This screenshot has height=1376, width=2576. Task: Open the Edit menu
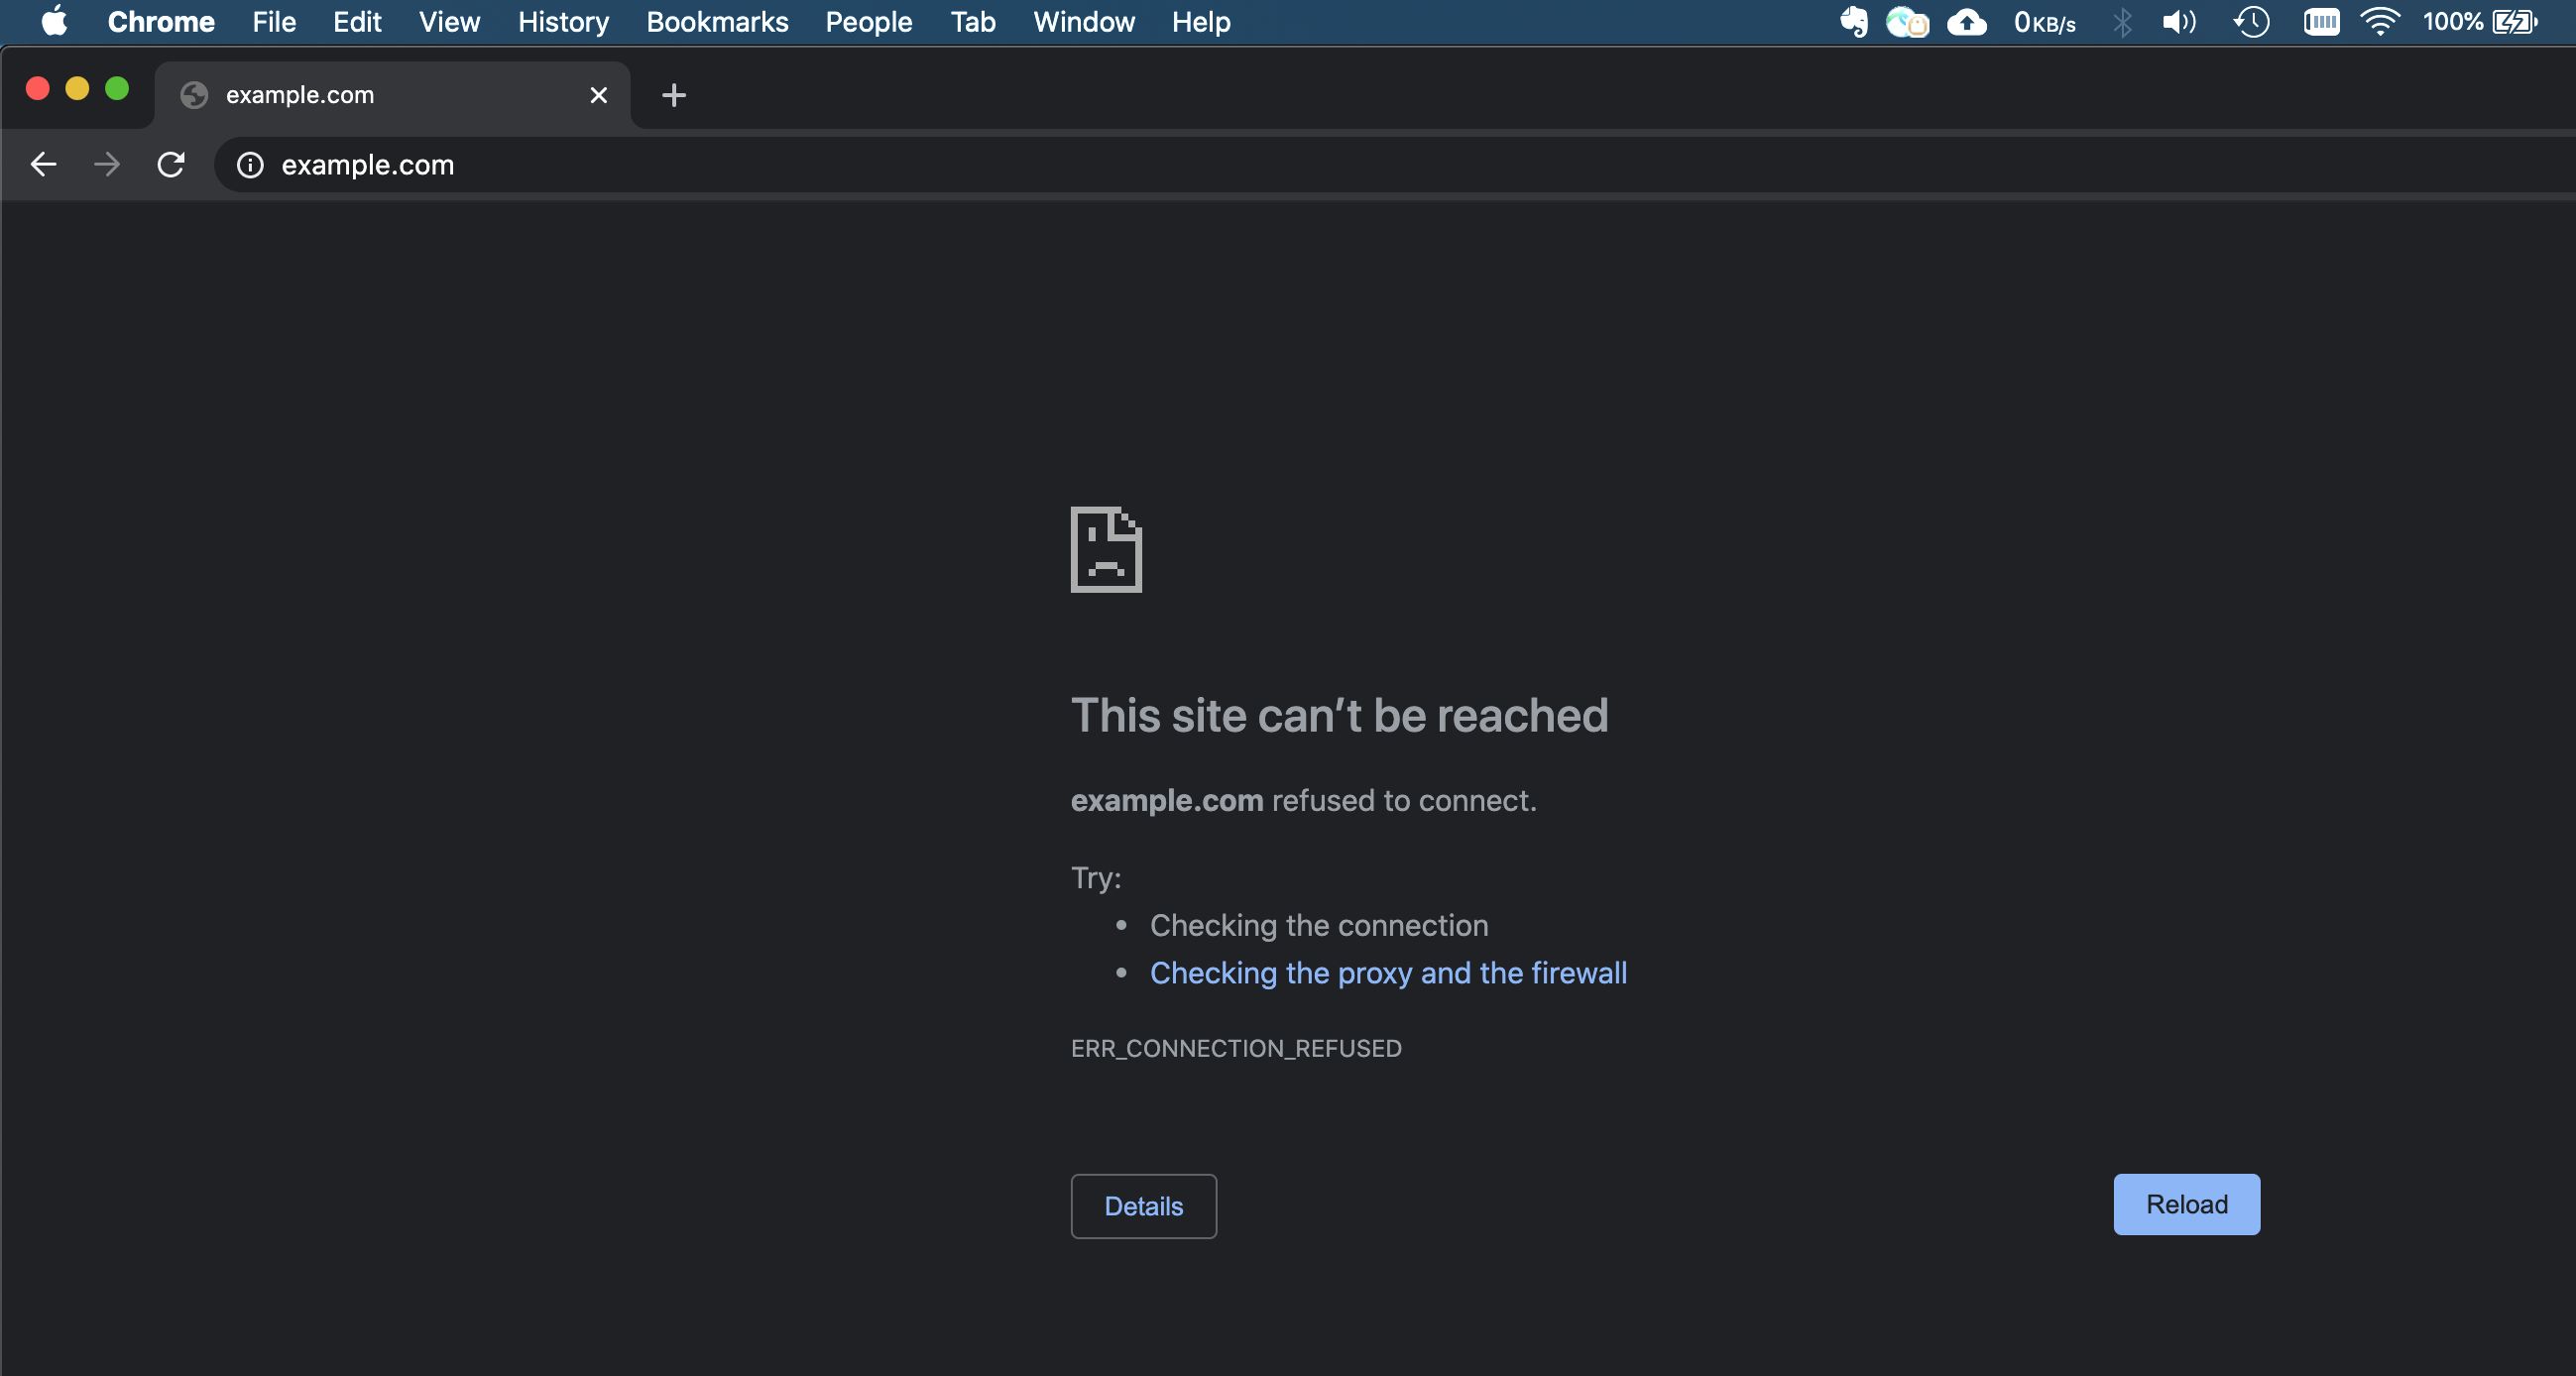tap(357, 22)
